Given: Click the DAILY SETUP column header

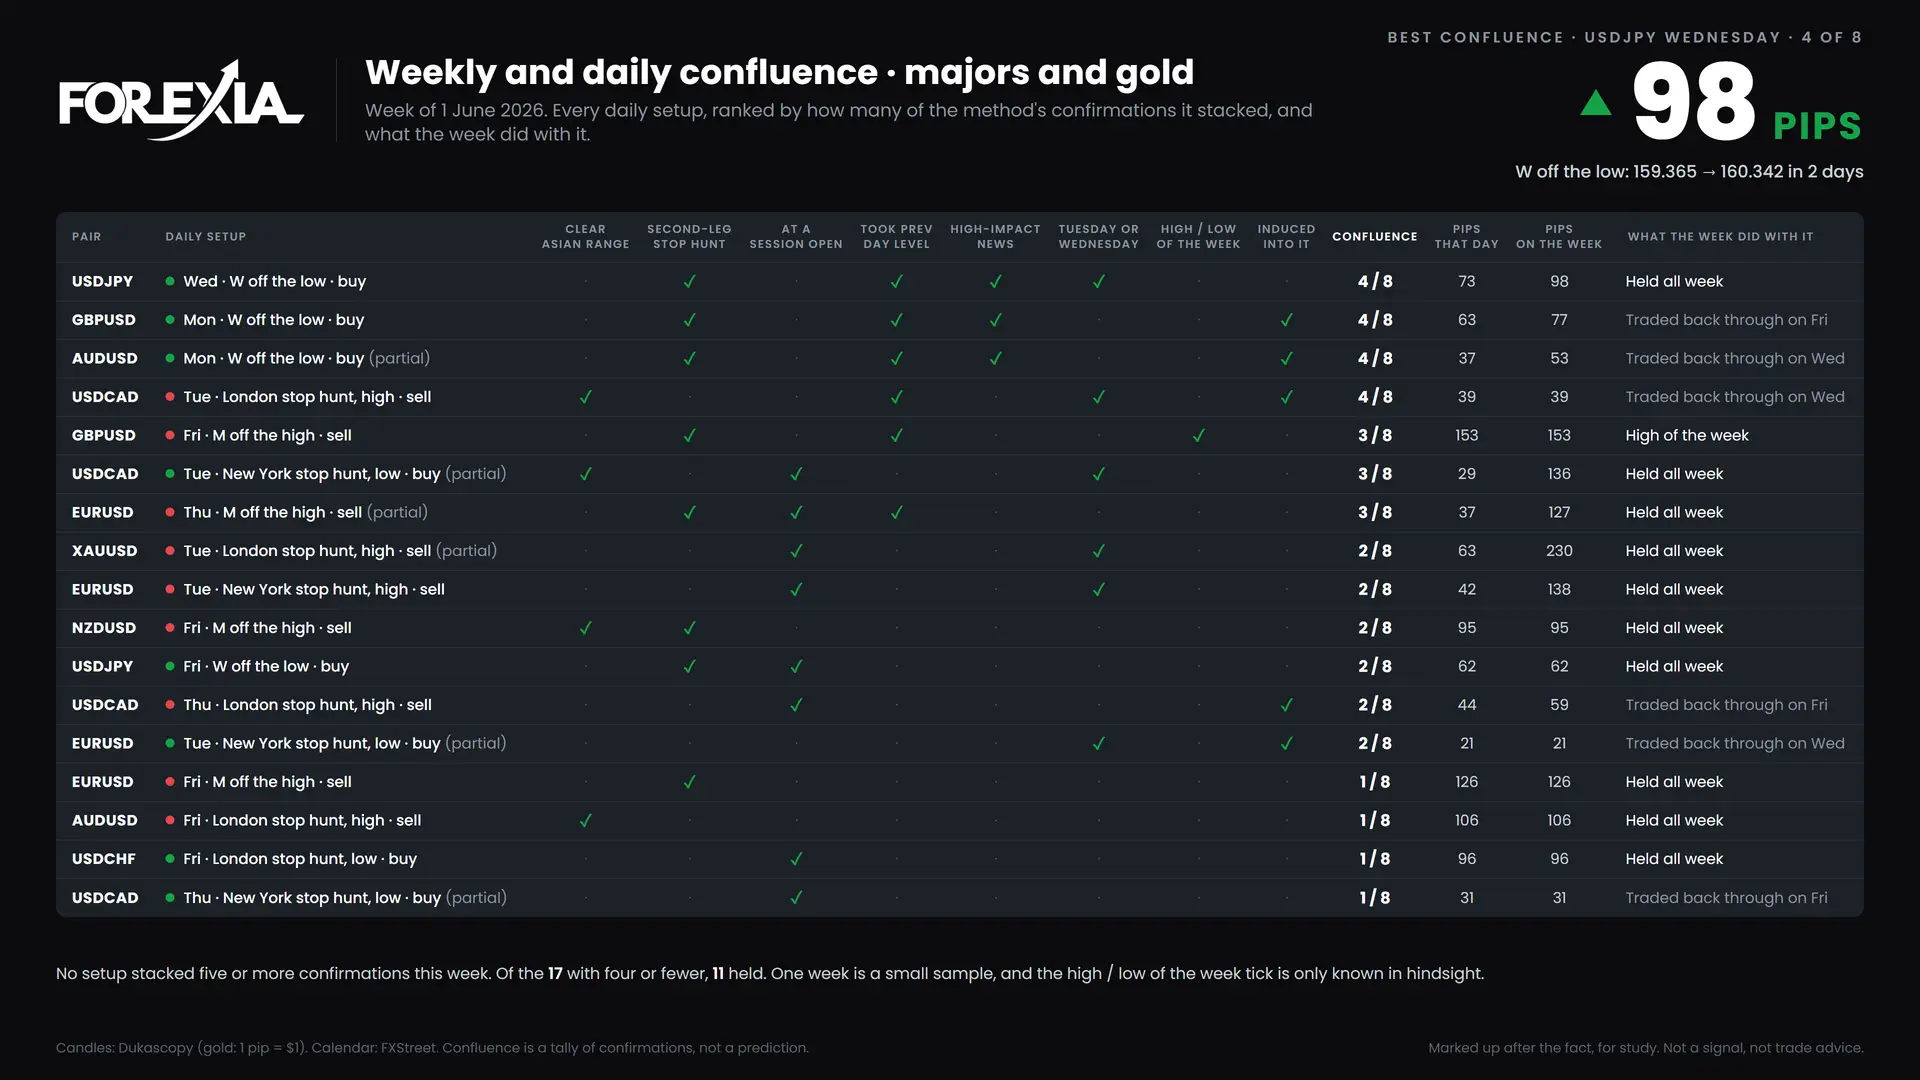Looking at the screenshot, I should [x=205, y=237].
